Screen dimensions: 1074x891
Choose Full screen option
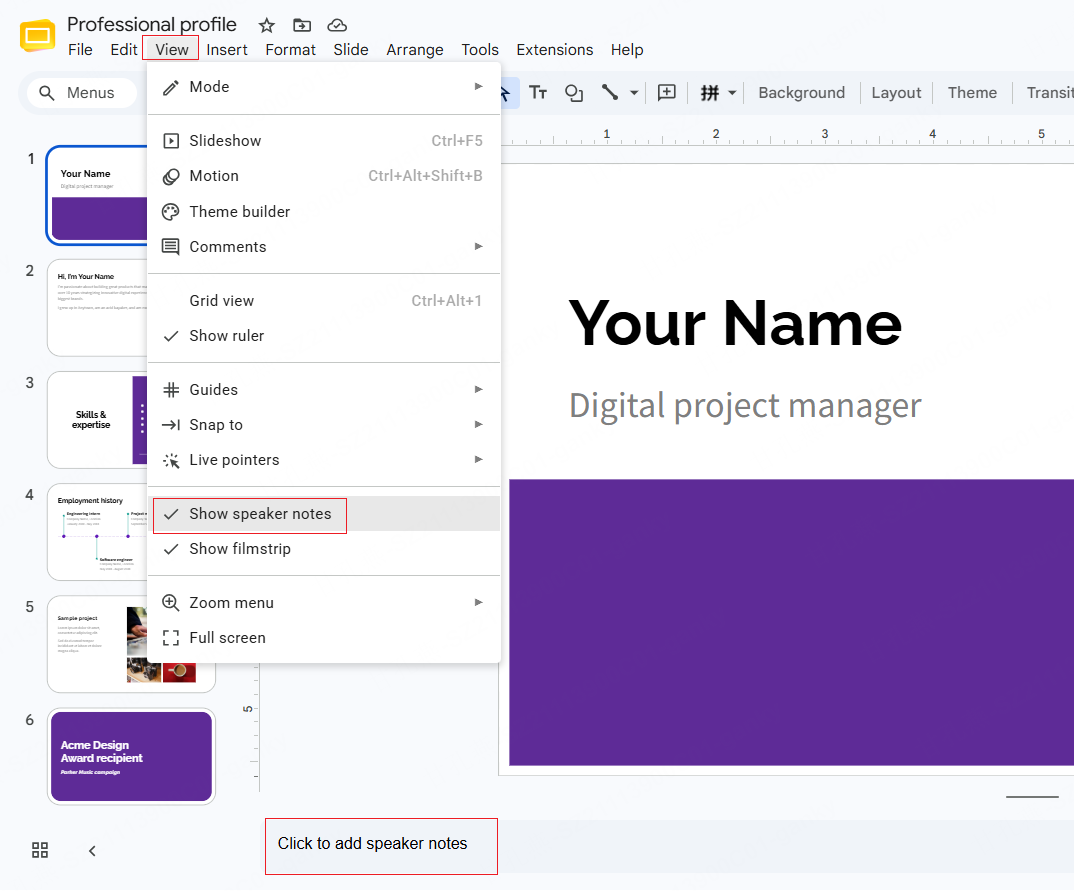(323, 638)
